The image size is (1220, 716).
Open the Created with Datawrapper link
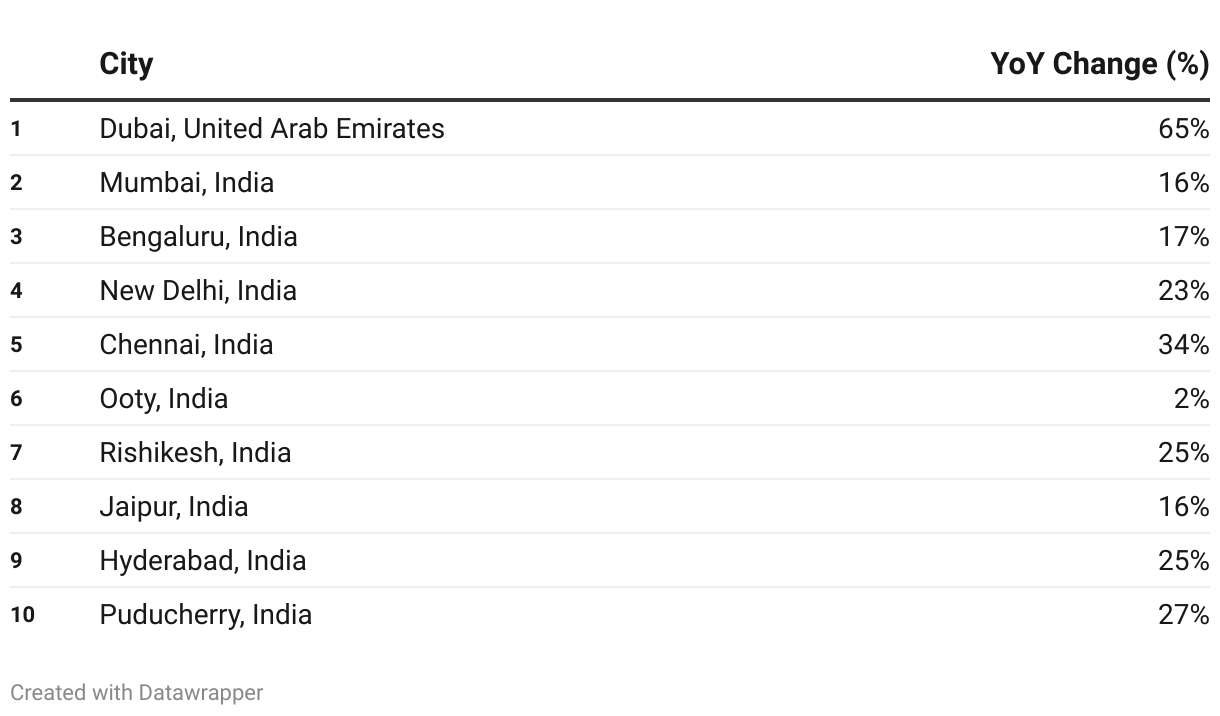pos(137,692)
